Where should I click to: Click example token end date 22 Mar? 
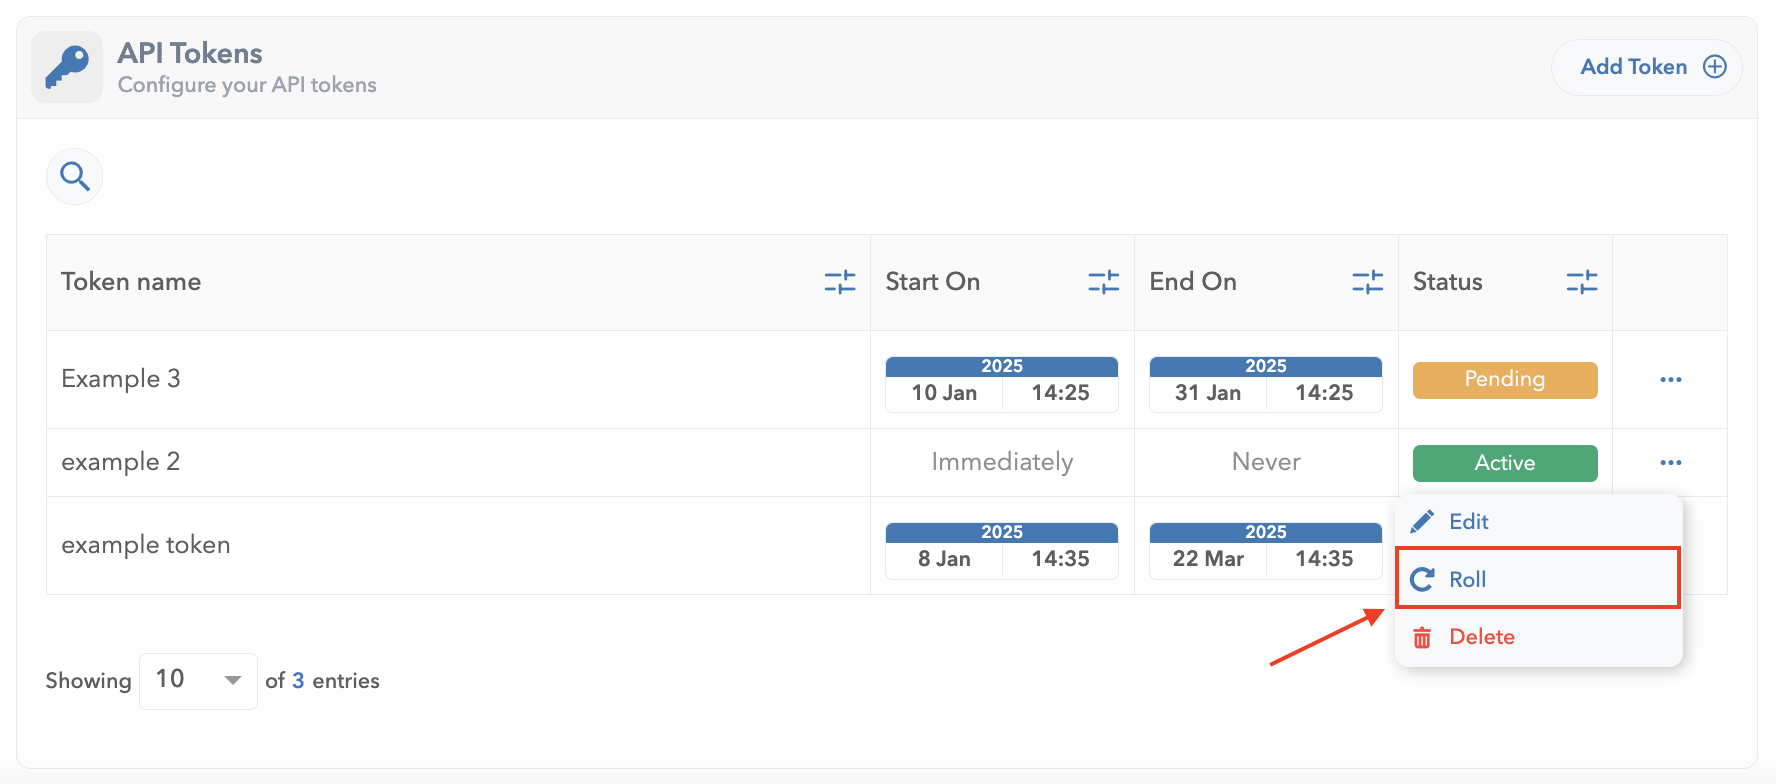(x=1208, y=559)
